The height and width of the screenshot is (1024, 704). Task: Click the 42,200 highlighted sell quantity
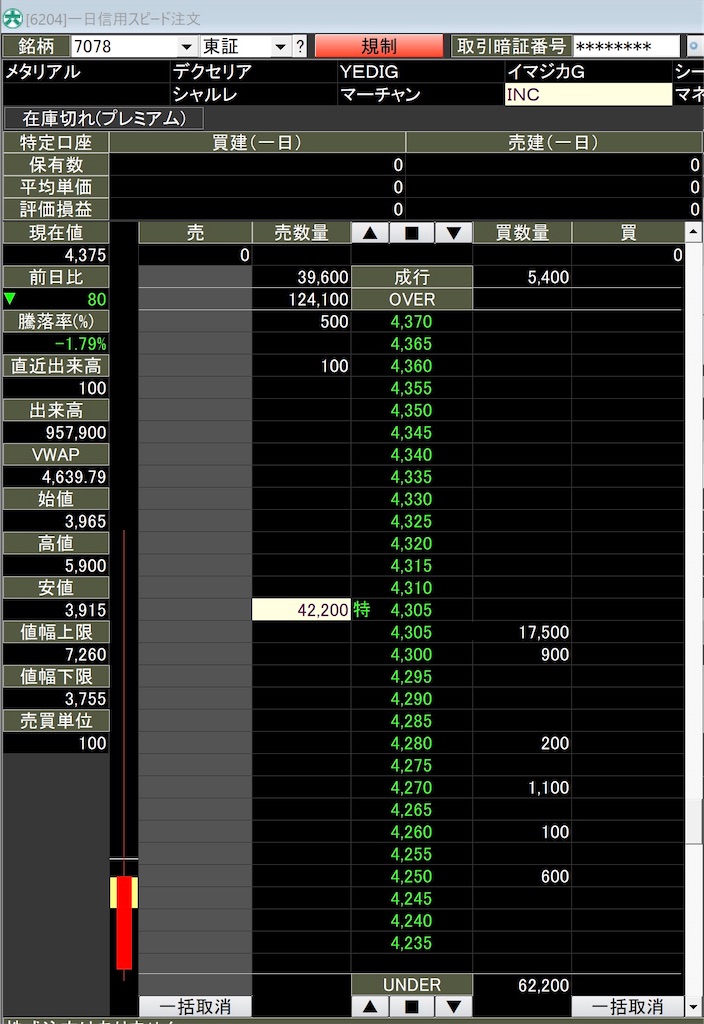click(301, 610)
